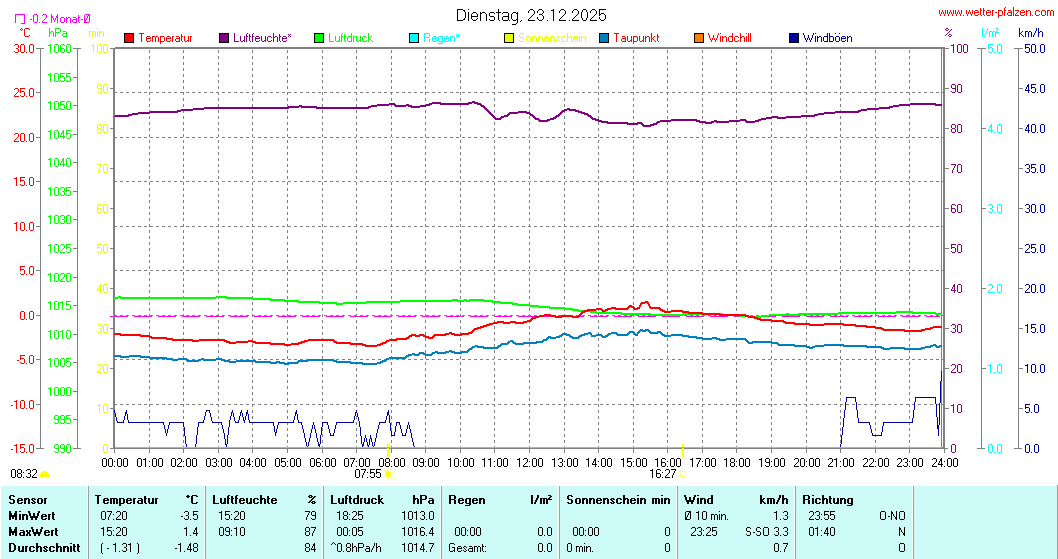
Task: Click the blue Taupunkt legend square
Action: [604, 38]
